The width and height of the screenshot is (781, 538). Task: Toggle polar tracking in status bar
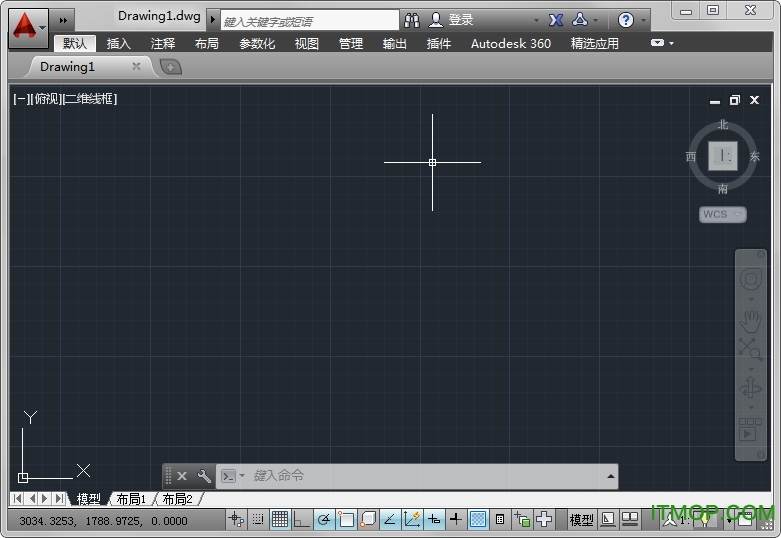(324, 519)
